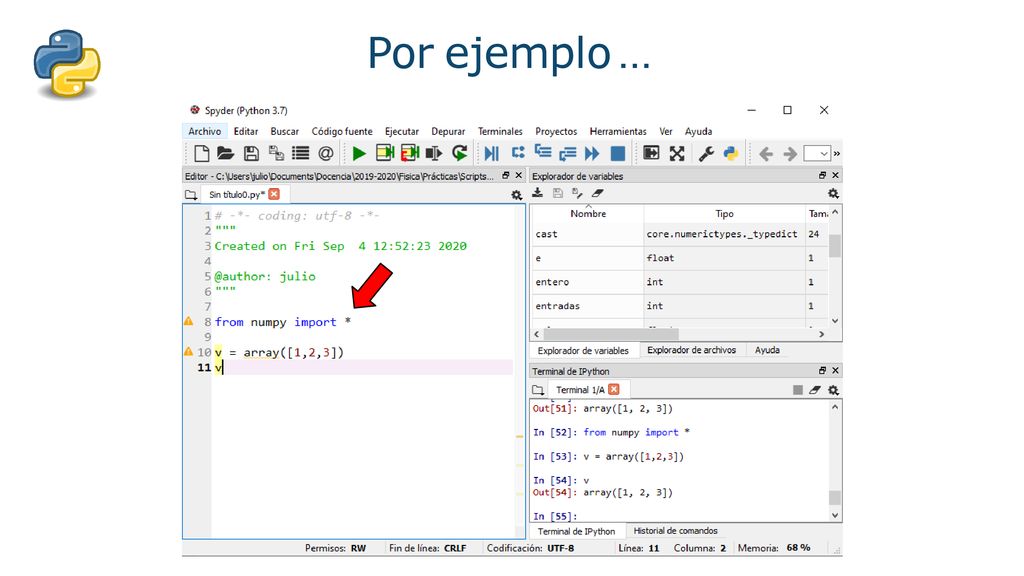Image resolution: width=1024 pixels, height=576 pixels.
Task: Create a new file from the toolbar
Action: tap(202, 153)
